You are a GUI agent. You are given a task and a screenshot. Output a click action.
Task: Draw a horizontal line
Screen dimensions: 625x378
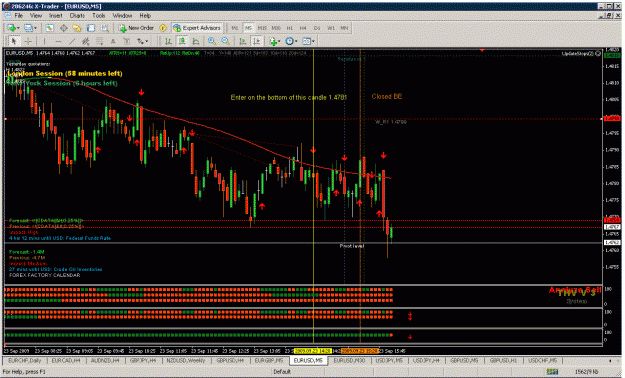click(58, 41)
